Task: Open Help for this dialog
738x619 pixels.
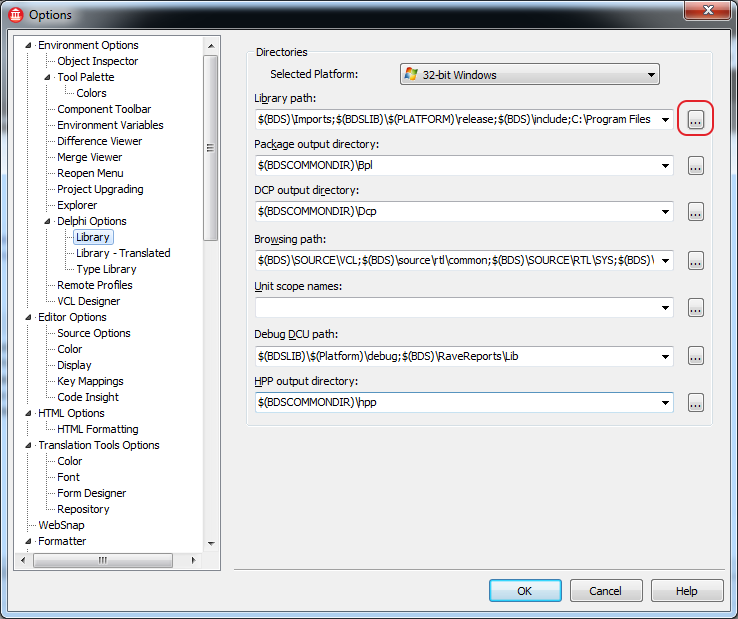Action: point(687,591)
